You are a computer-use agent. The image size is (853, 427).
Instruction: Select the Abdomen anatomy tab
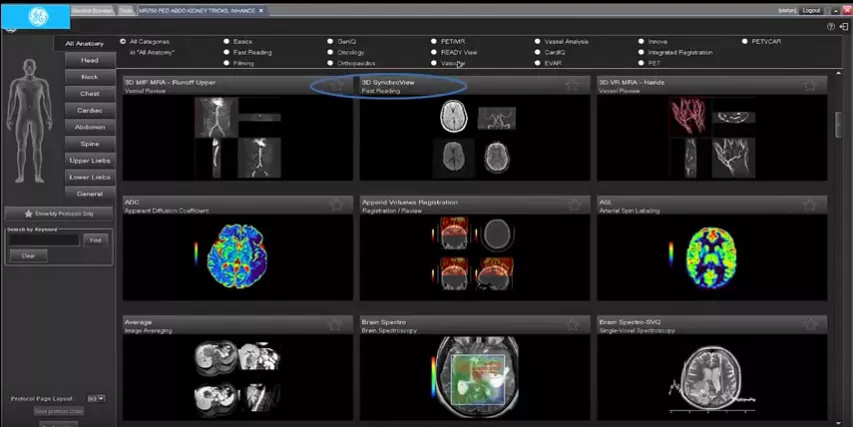pyautogui.click(x=90, y=127)
